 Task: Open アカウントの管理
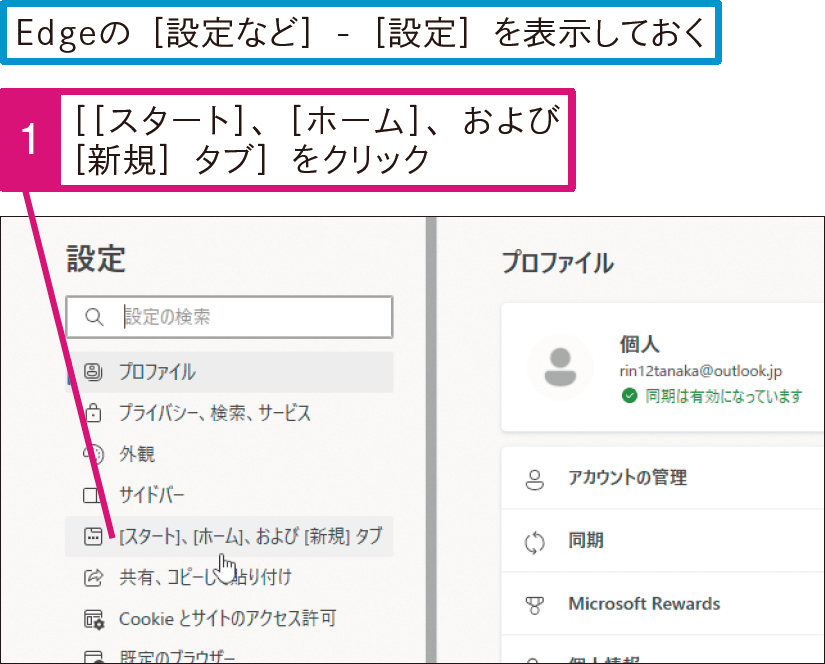pyautogui.click(x=663, y=478)
